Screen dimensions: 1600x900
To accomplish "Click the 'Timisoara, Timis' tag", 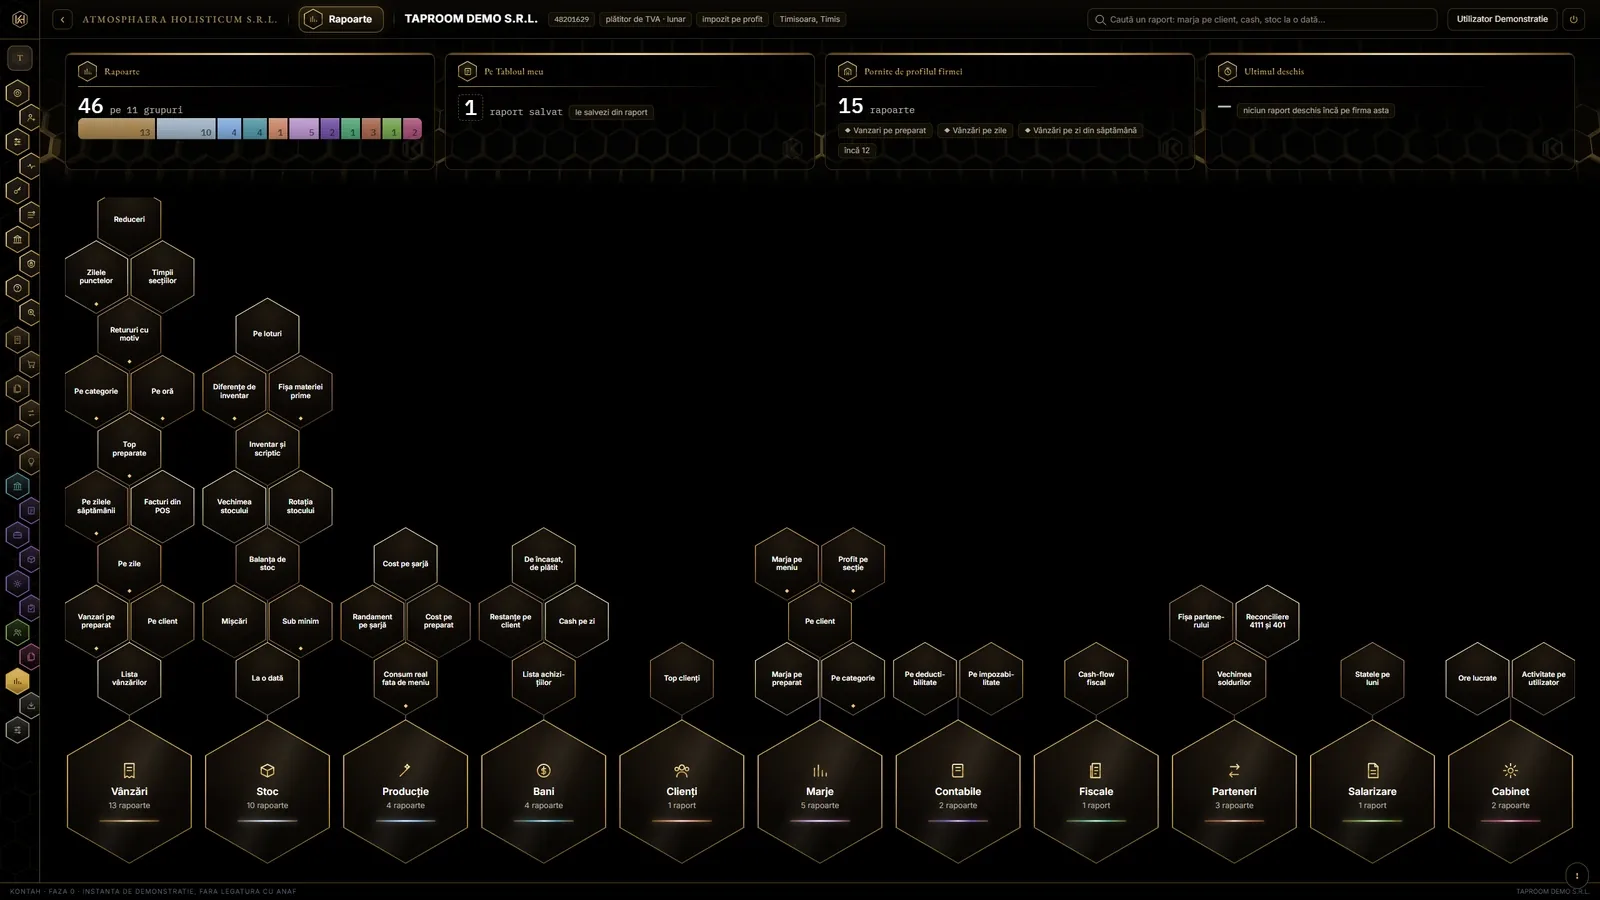I will coord(810,19).
